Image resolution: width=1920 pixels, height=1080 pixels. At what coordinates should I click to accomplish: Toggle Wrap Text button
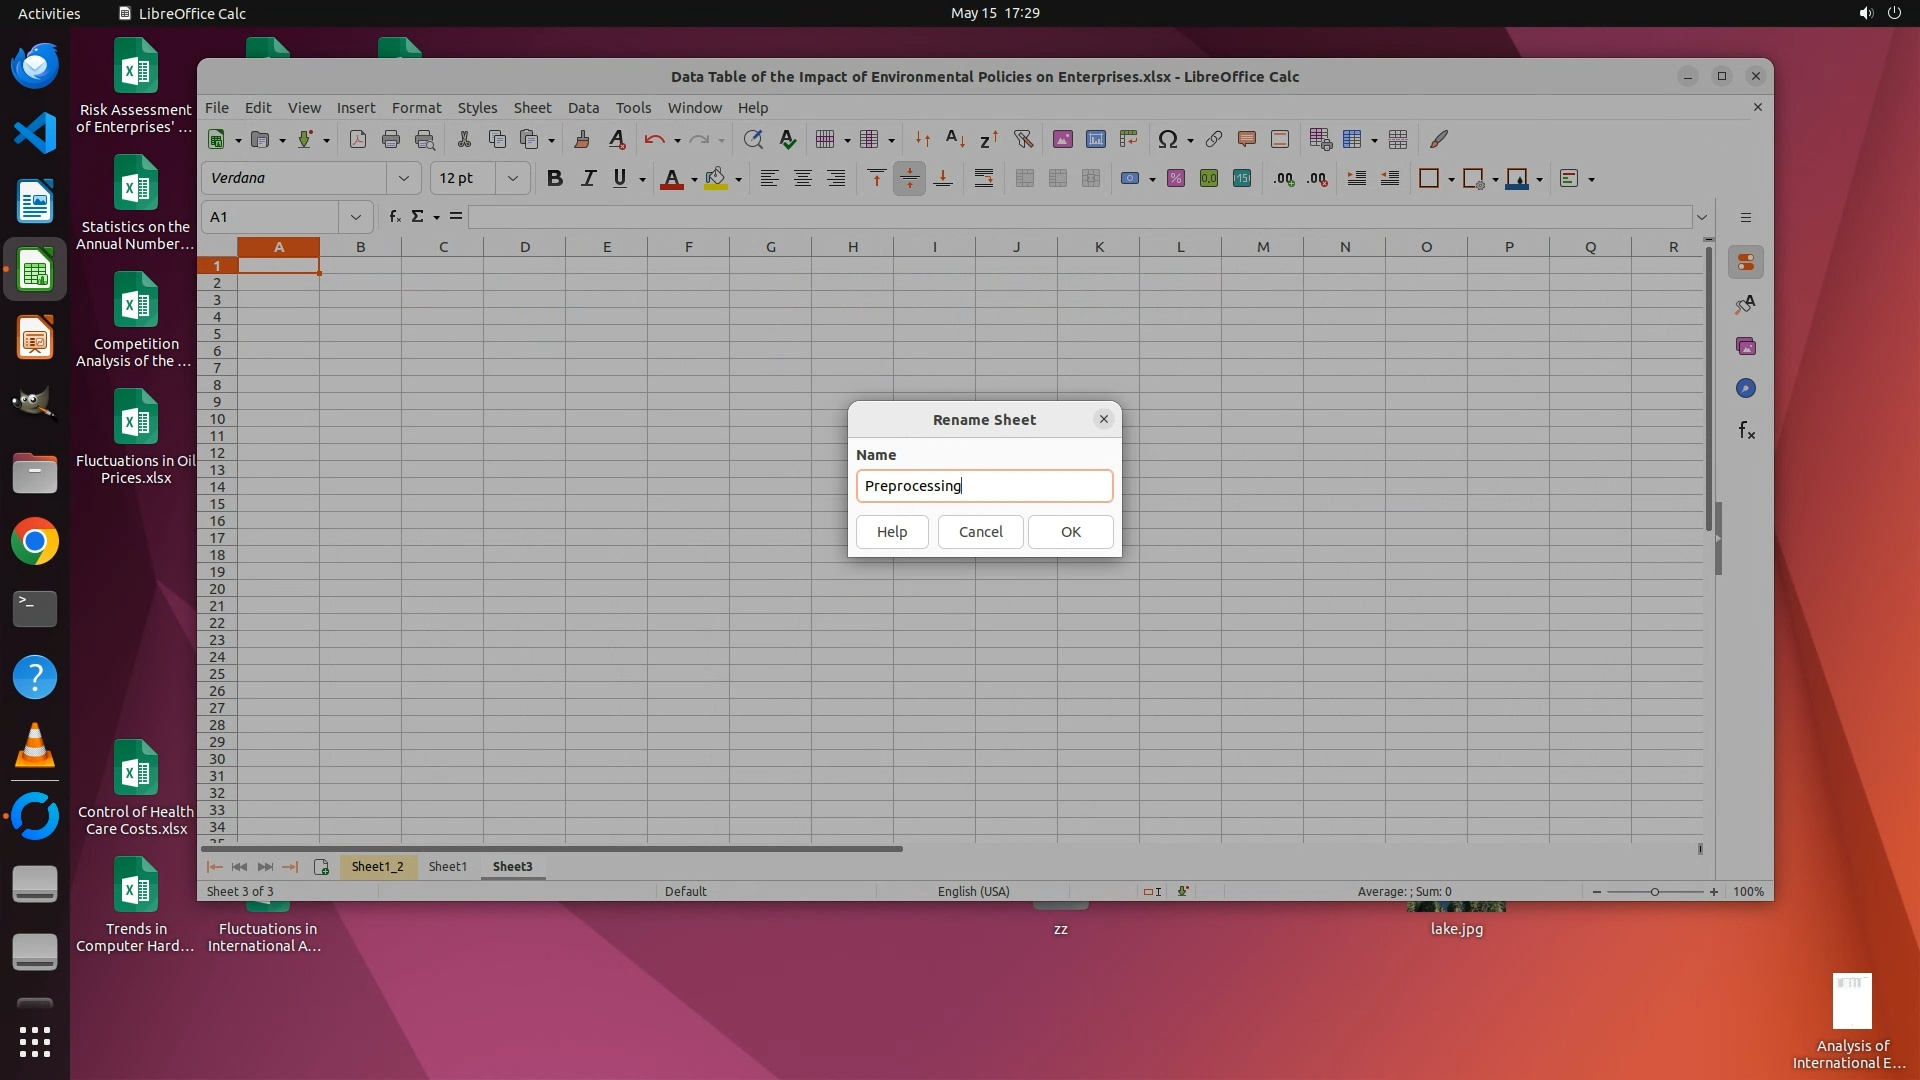click(x=983, y=179)
